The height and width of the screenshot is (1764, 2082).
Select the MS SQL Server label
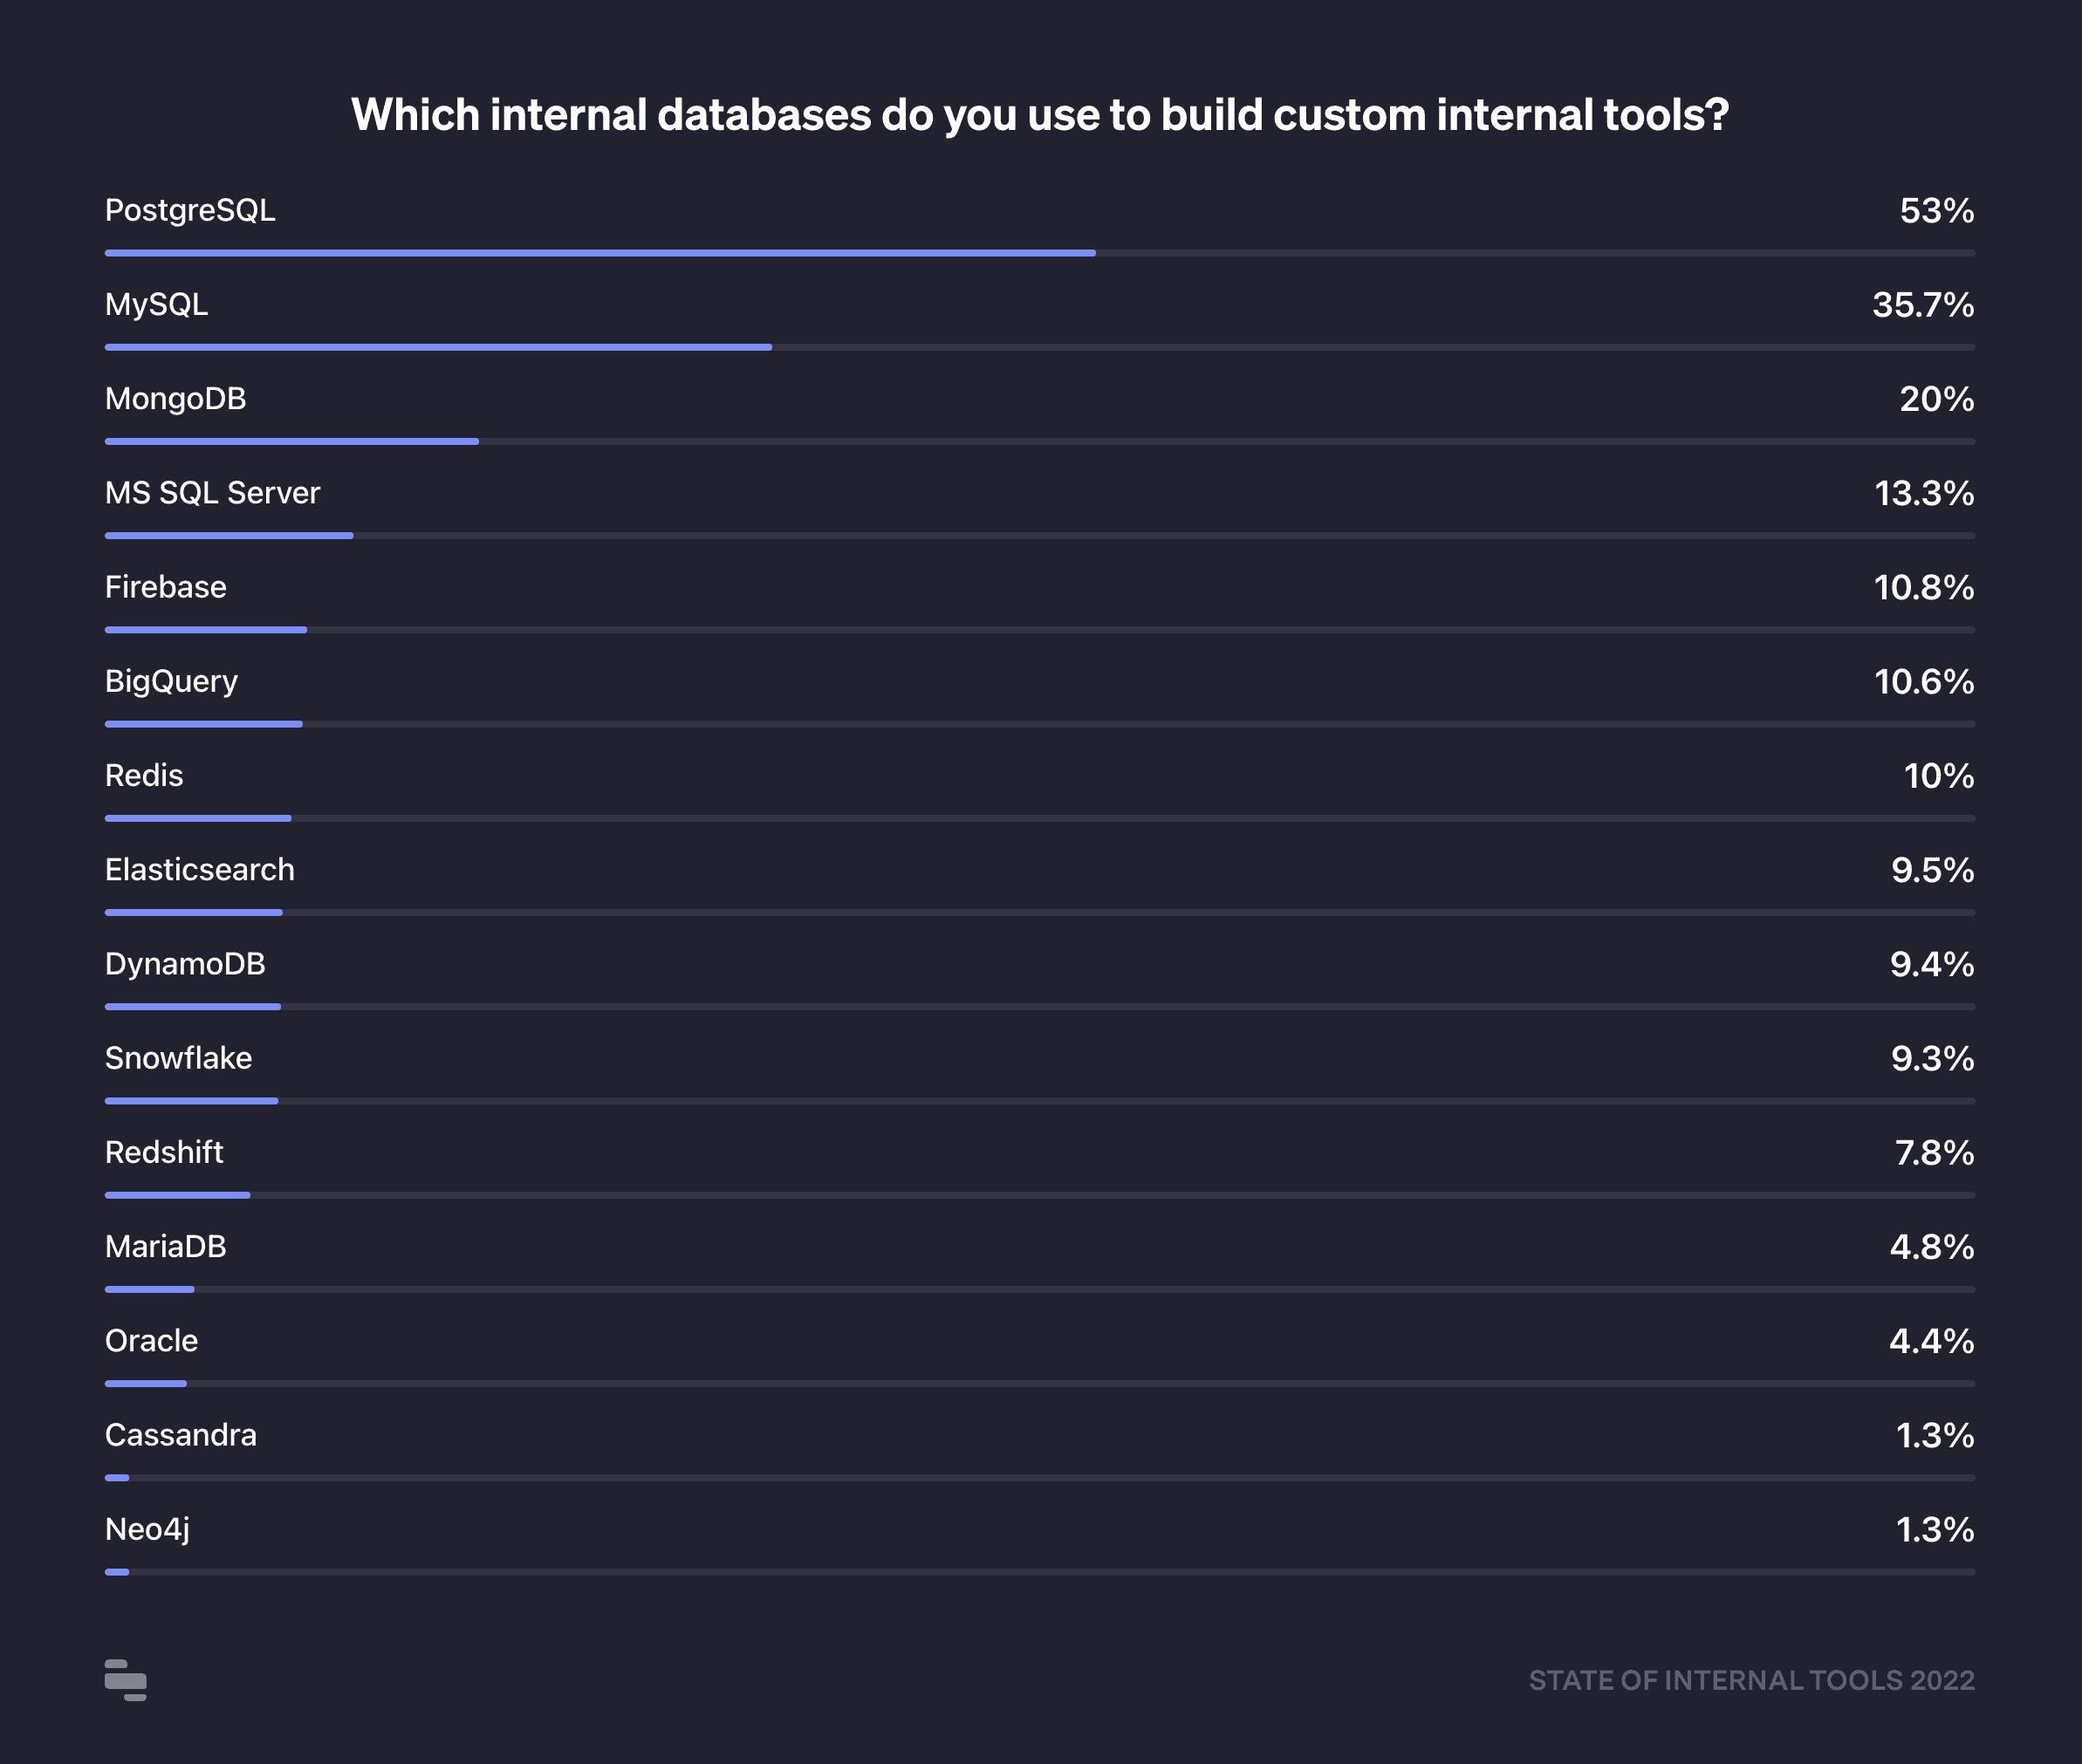tap(212, 493)
